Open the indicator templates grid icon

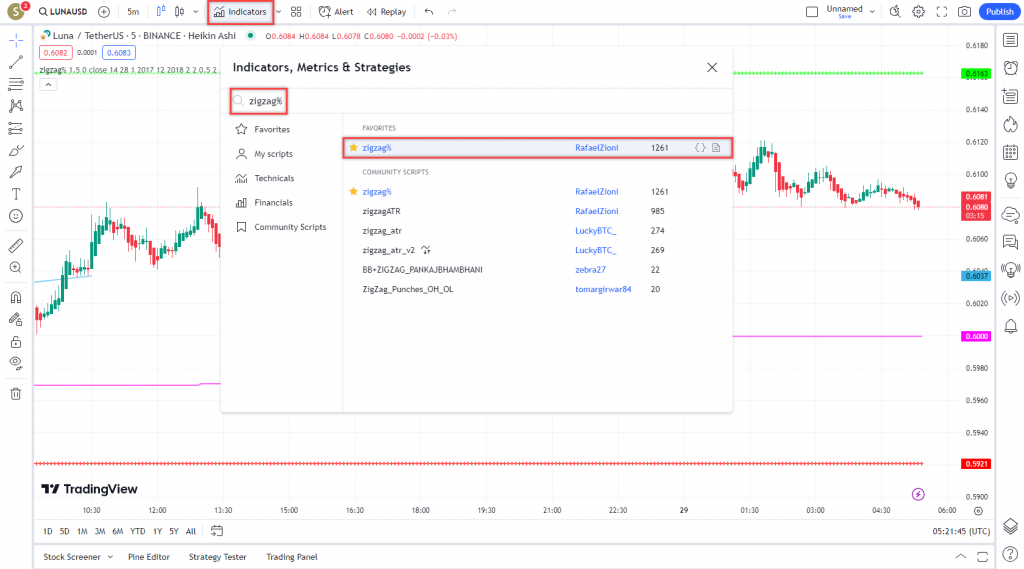click(x=296, y=12)
